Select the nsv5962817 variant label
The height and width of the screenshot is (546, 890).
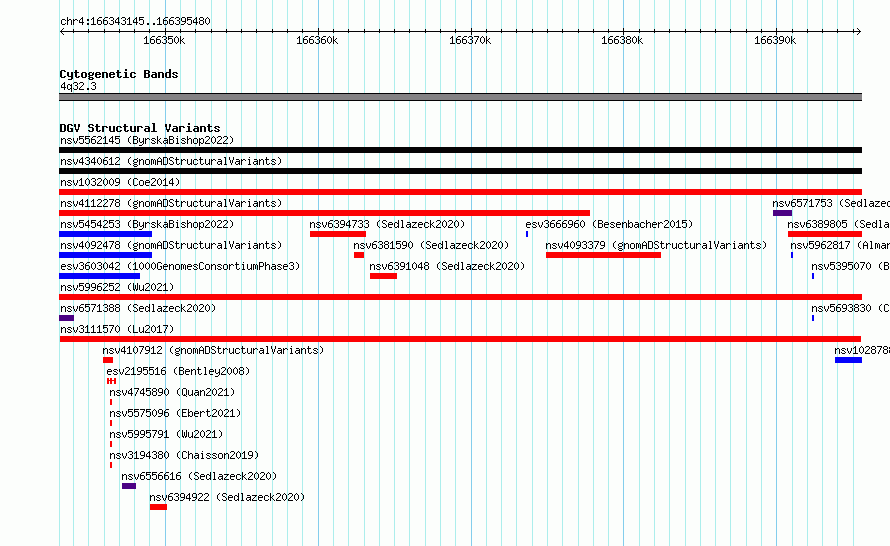(840, 245)
